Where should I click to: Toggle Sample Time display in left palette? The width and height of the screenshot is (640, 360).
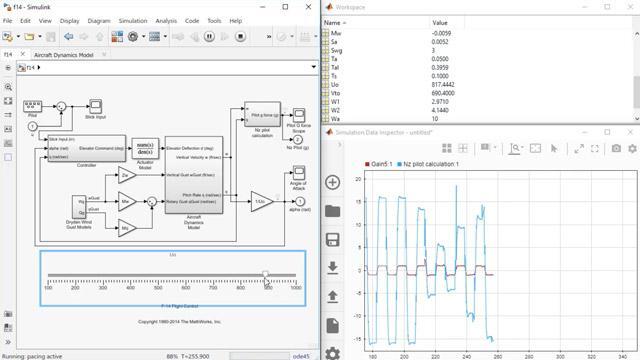[8, 115]
